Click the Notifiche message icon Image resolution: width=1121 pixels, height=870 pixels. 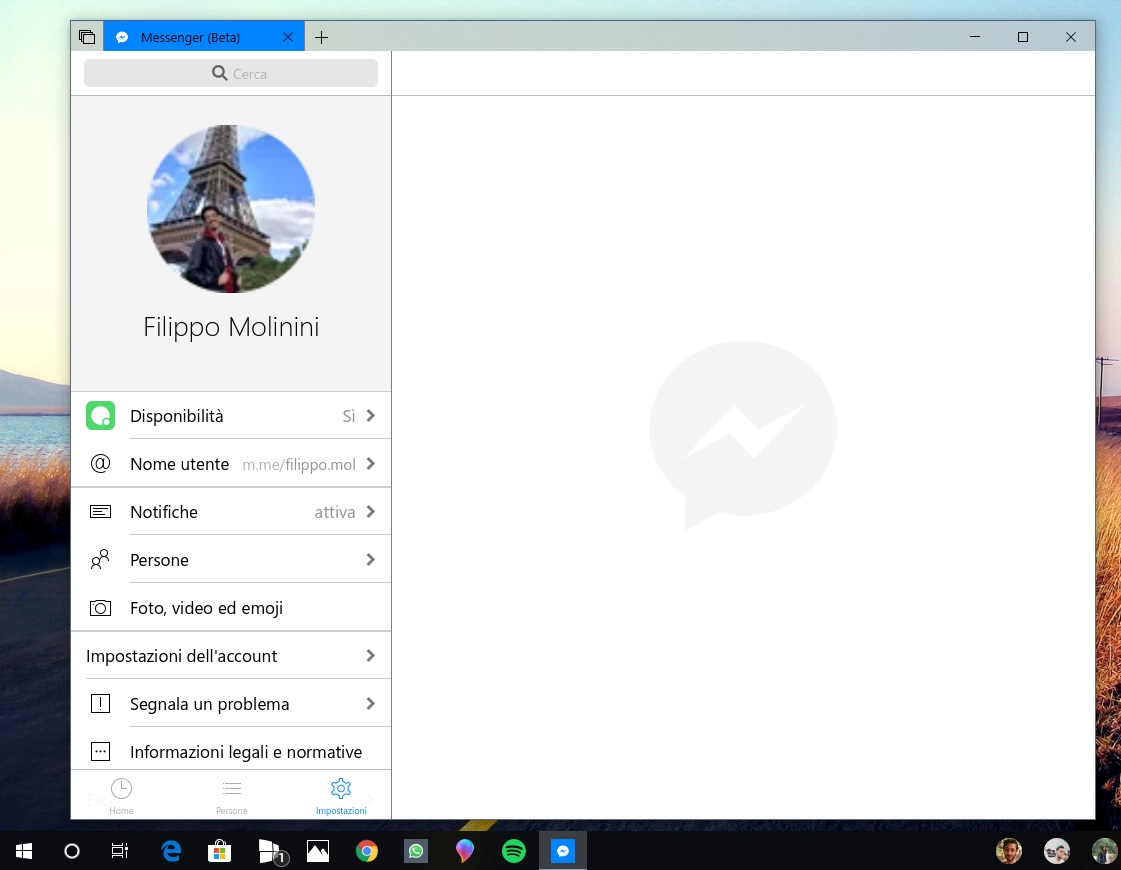tap(100, 512)
